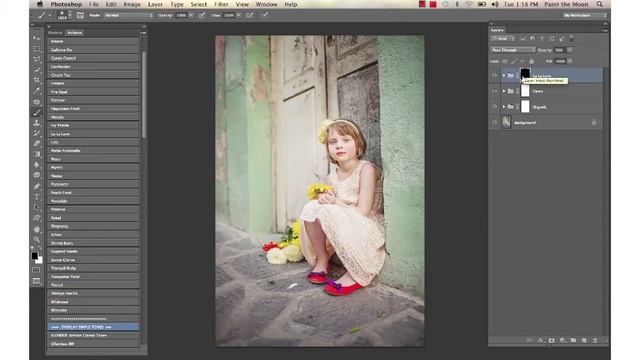Select the Hand tool
The height and width of the screenshot is (360, 640).
[37, 229]
